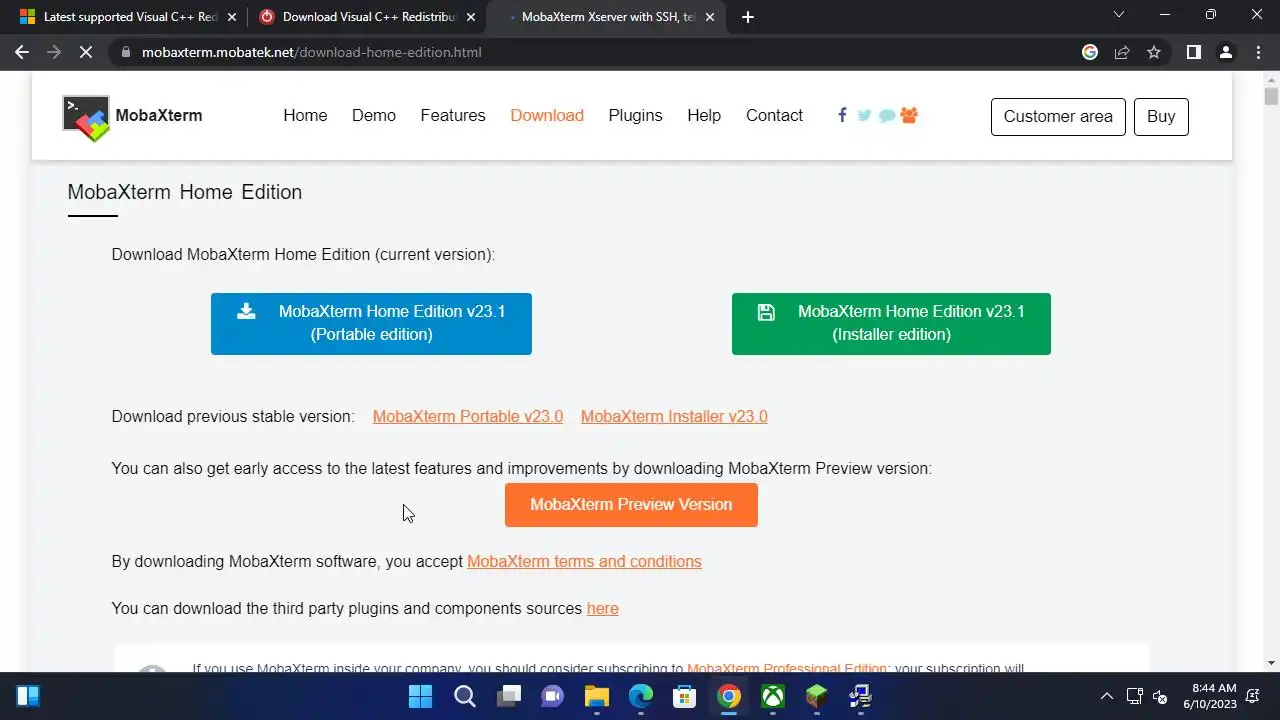Launch Microsoft Edge from taskbar
The height and width of the screenshot is (720, 1280).
(641, 696)
